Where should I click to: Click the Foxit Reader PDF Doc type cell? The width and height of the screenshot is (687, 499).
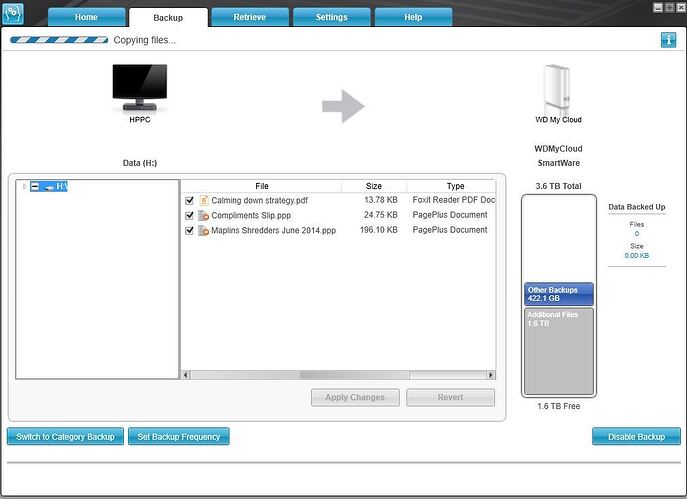[x=454, y=200]
